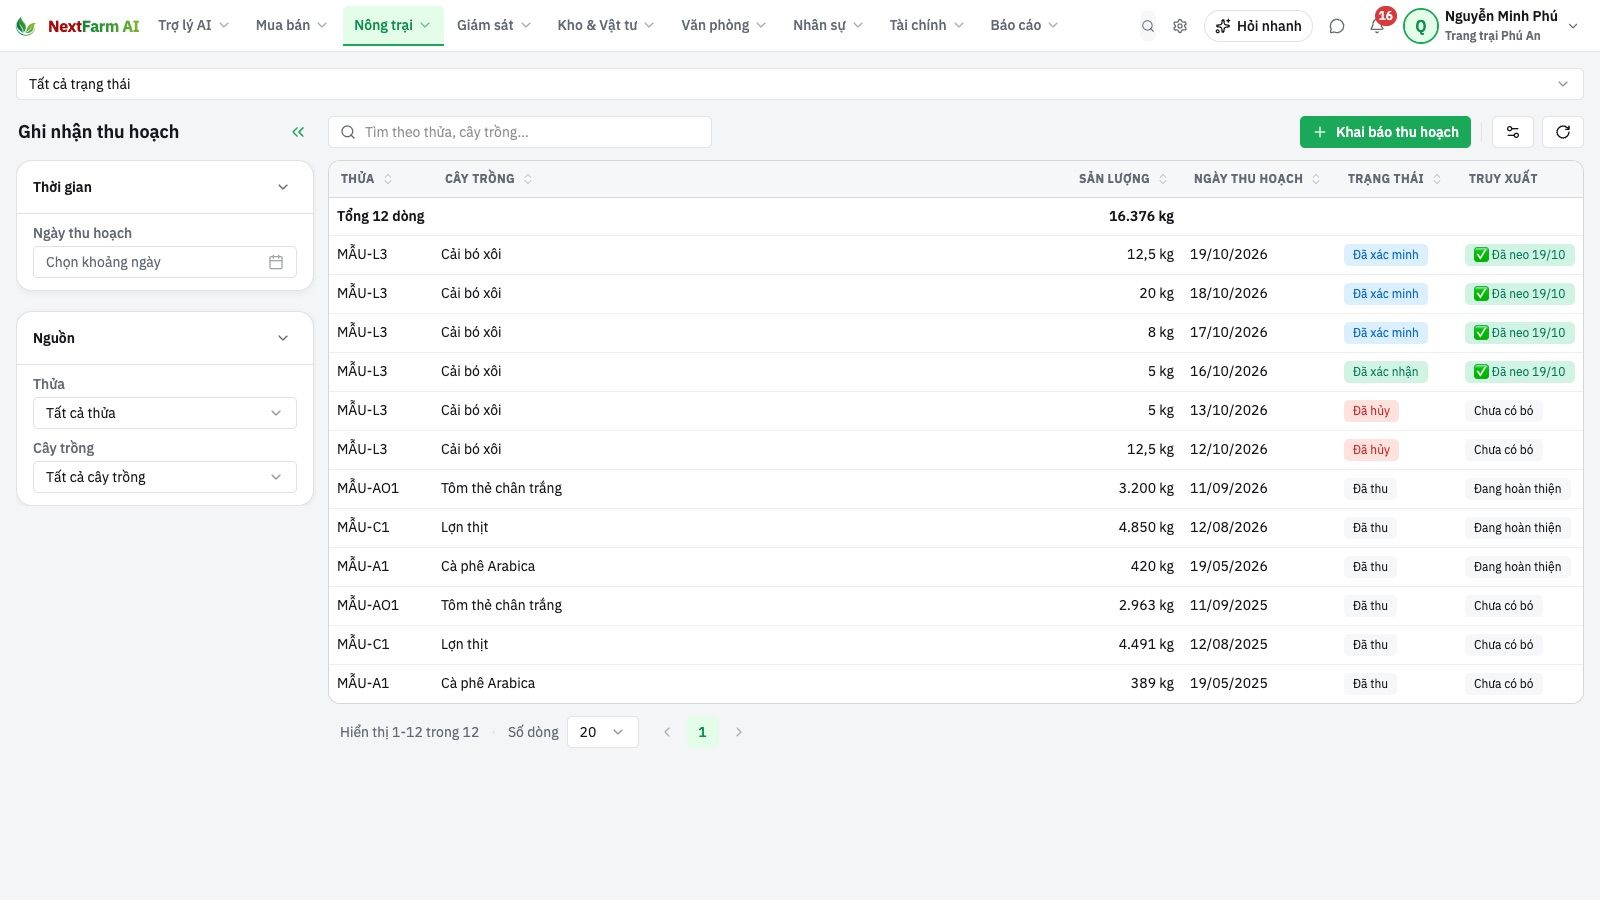Screen dimensions: 1600x900
Task: Open the Tất cả thửa dropdown
Action: (165, 413)
